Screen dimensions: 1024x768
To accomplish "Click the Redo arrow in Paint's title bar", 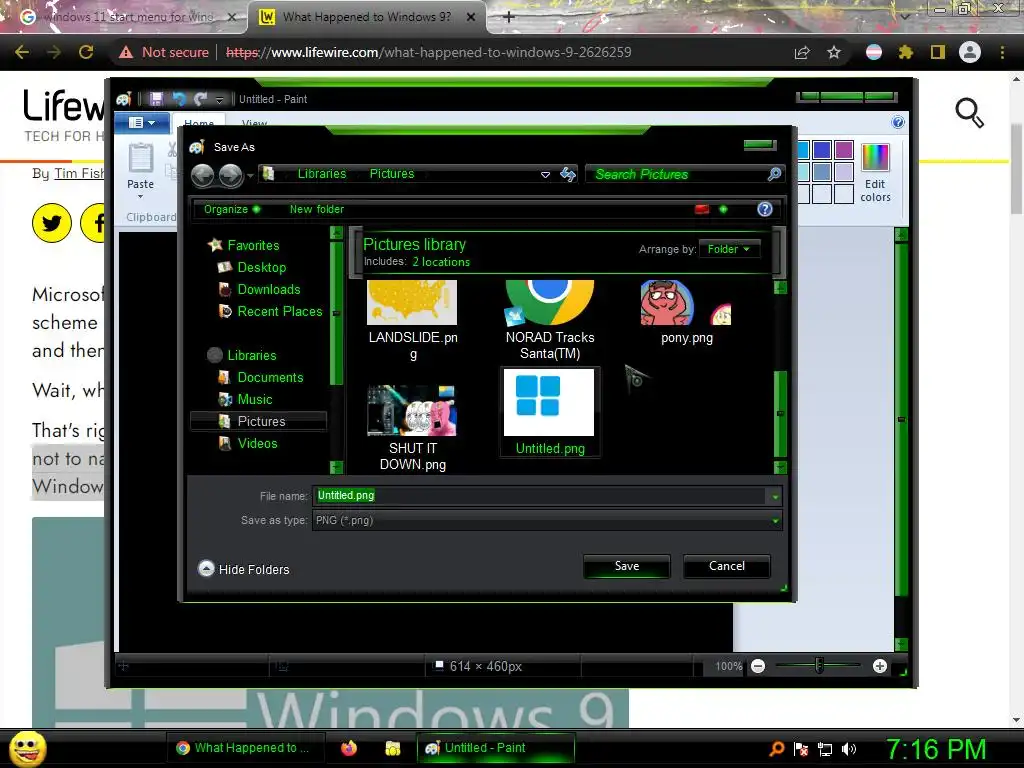I will click(x=200, y=99).
